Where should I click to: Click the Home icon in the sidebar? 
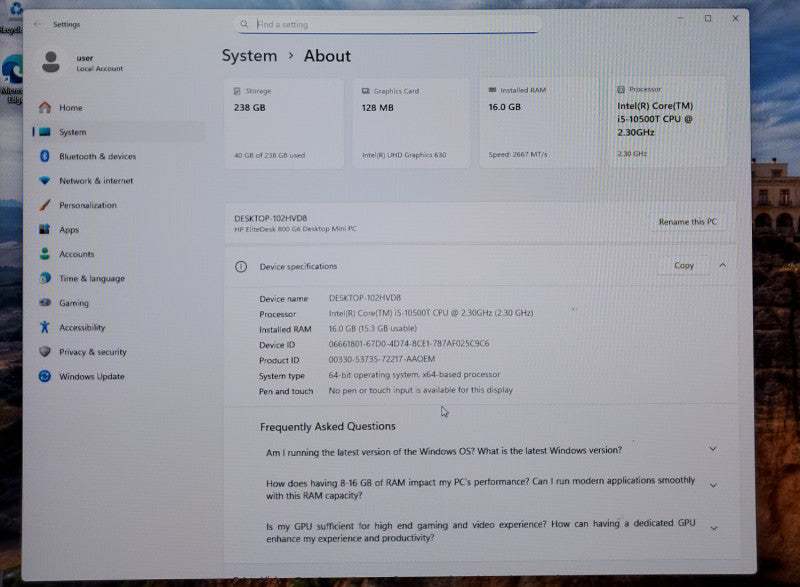45,107
